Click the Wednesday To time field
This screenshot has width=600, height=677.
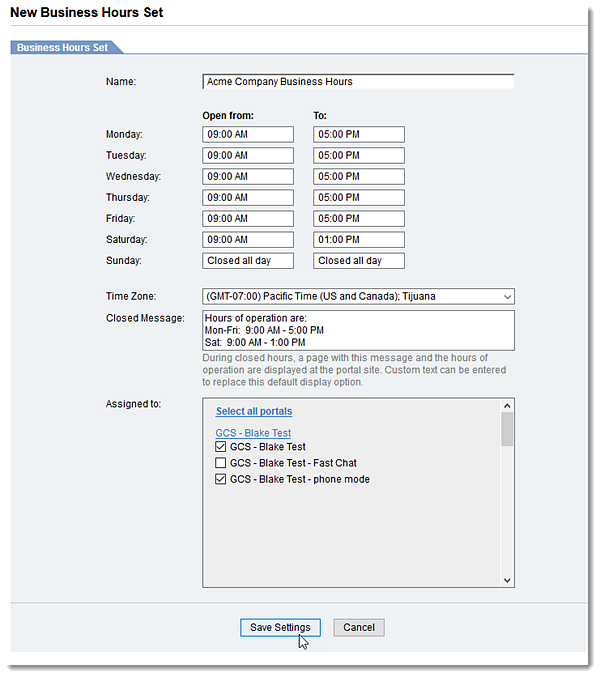358,177
